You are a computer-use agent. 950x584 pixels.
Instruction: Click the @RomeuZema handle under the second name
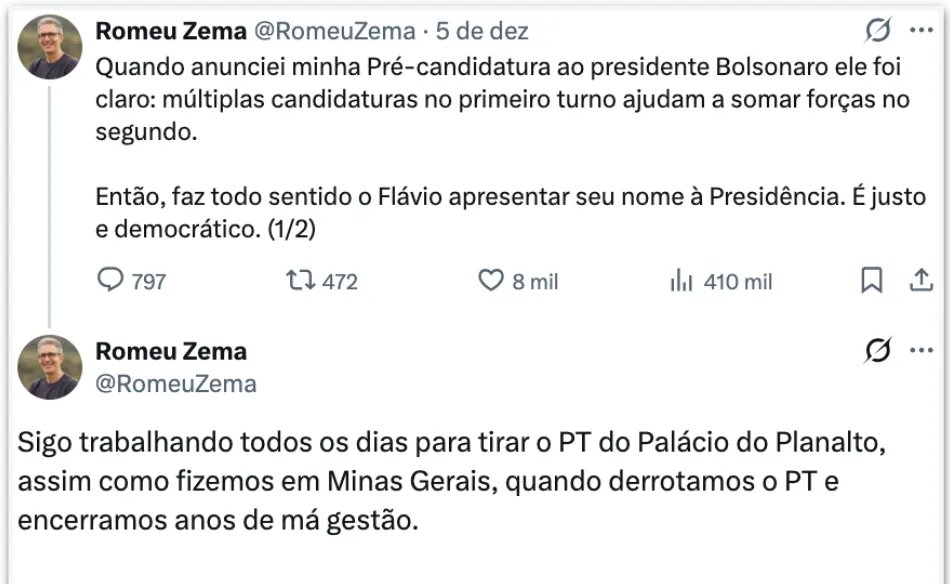(x=176, y=383)
